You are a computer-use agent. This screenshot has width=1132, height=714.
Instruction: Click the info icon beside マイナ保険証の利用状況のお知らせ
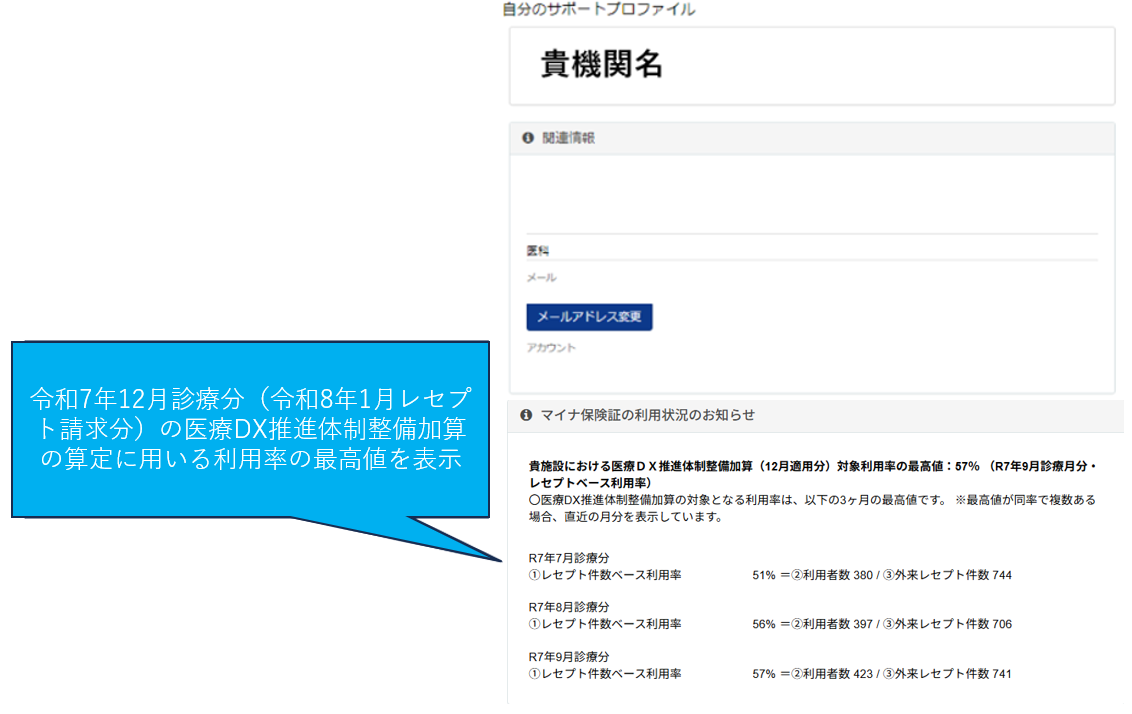pos(526,415)
